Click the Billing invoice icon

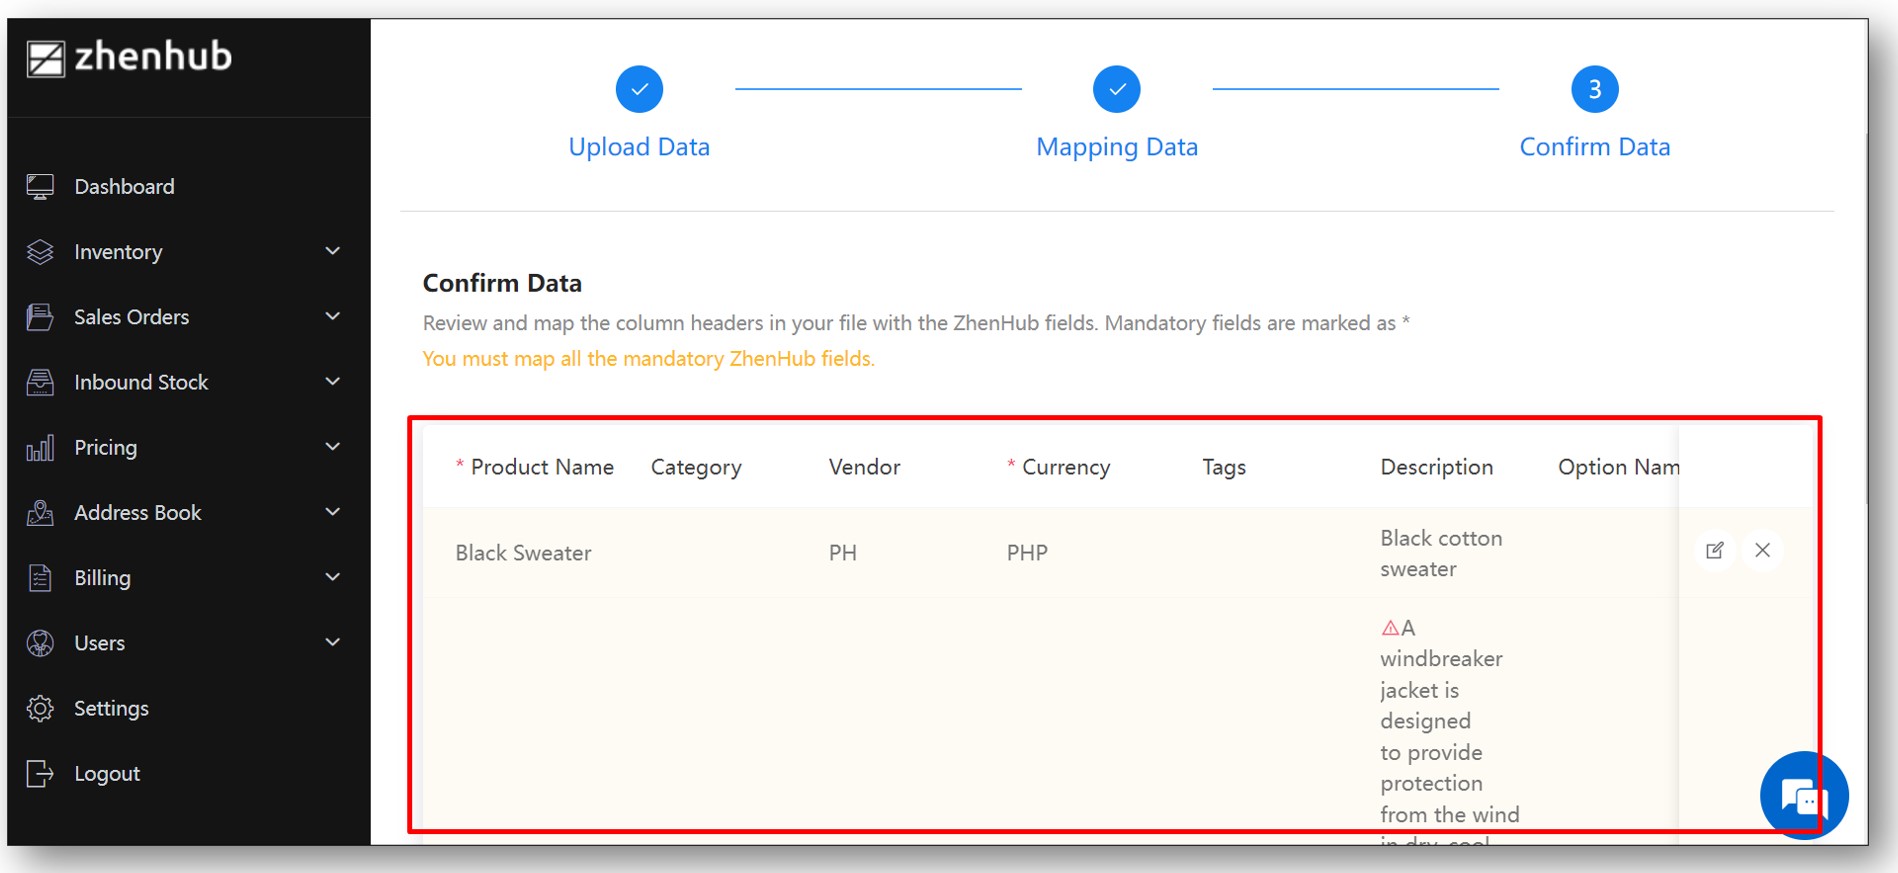[x=40, y=578]
